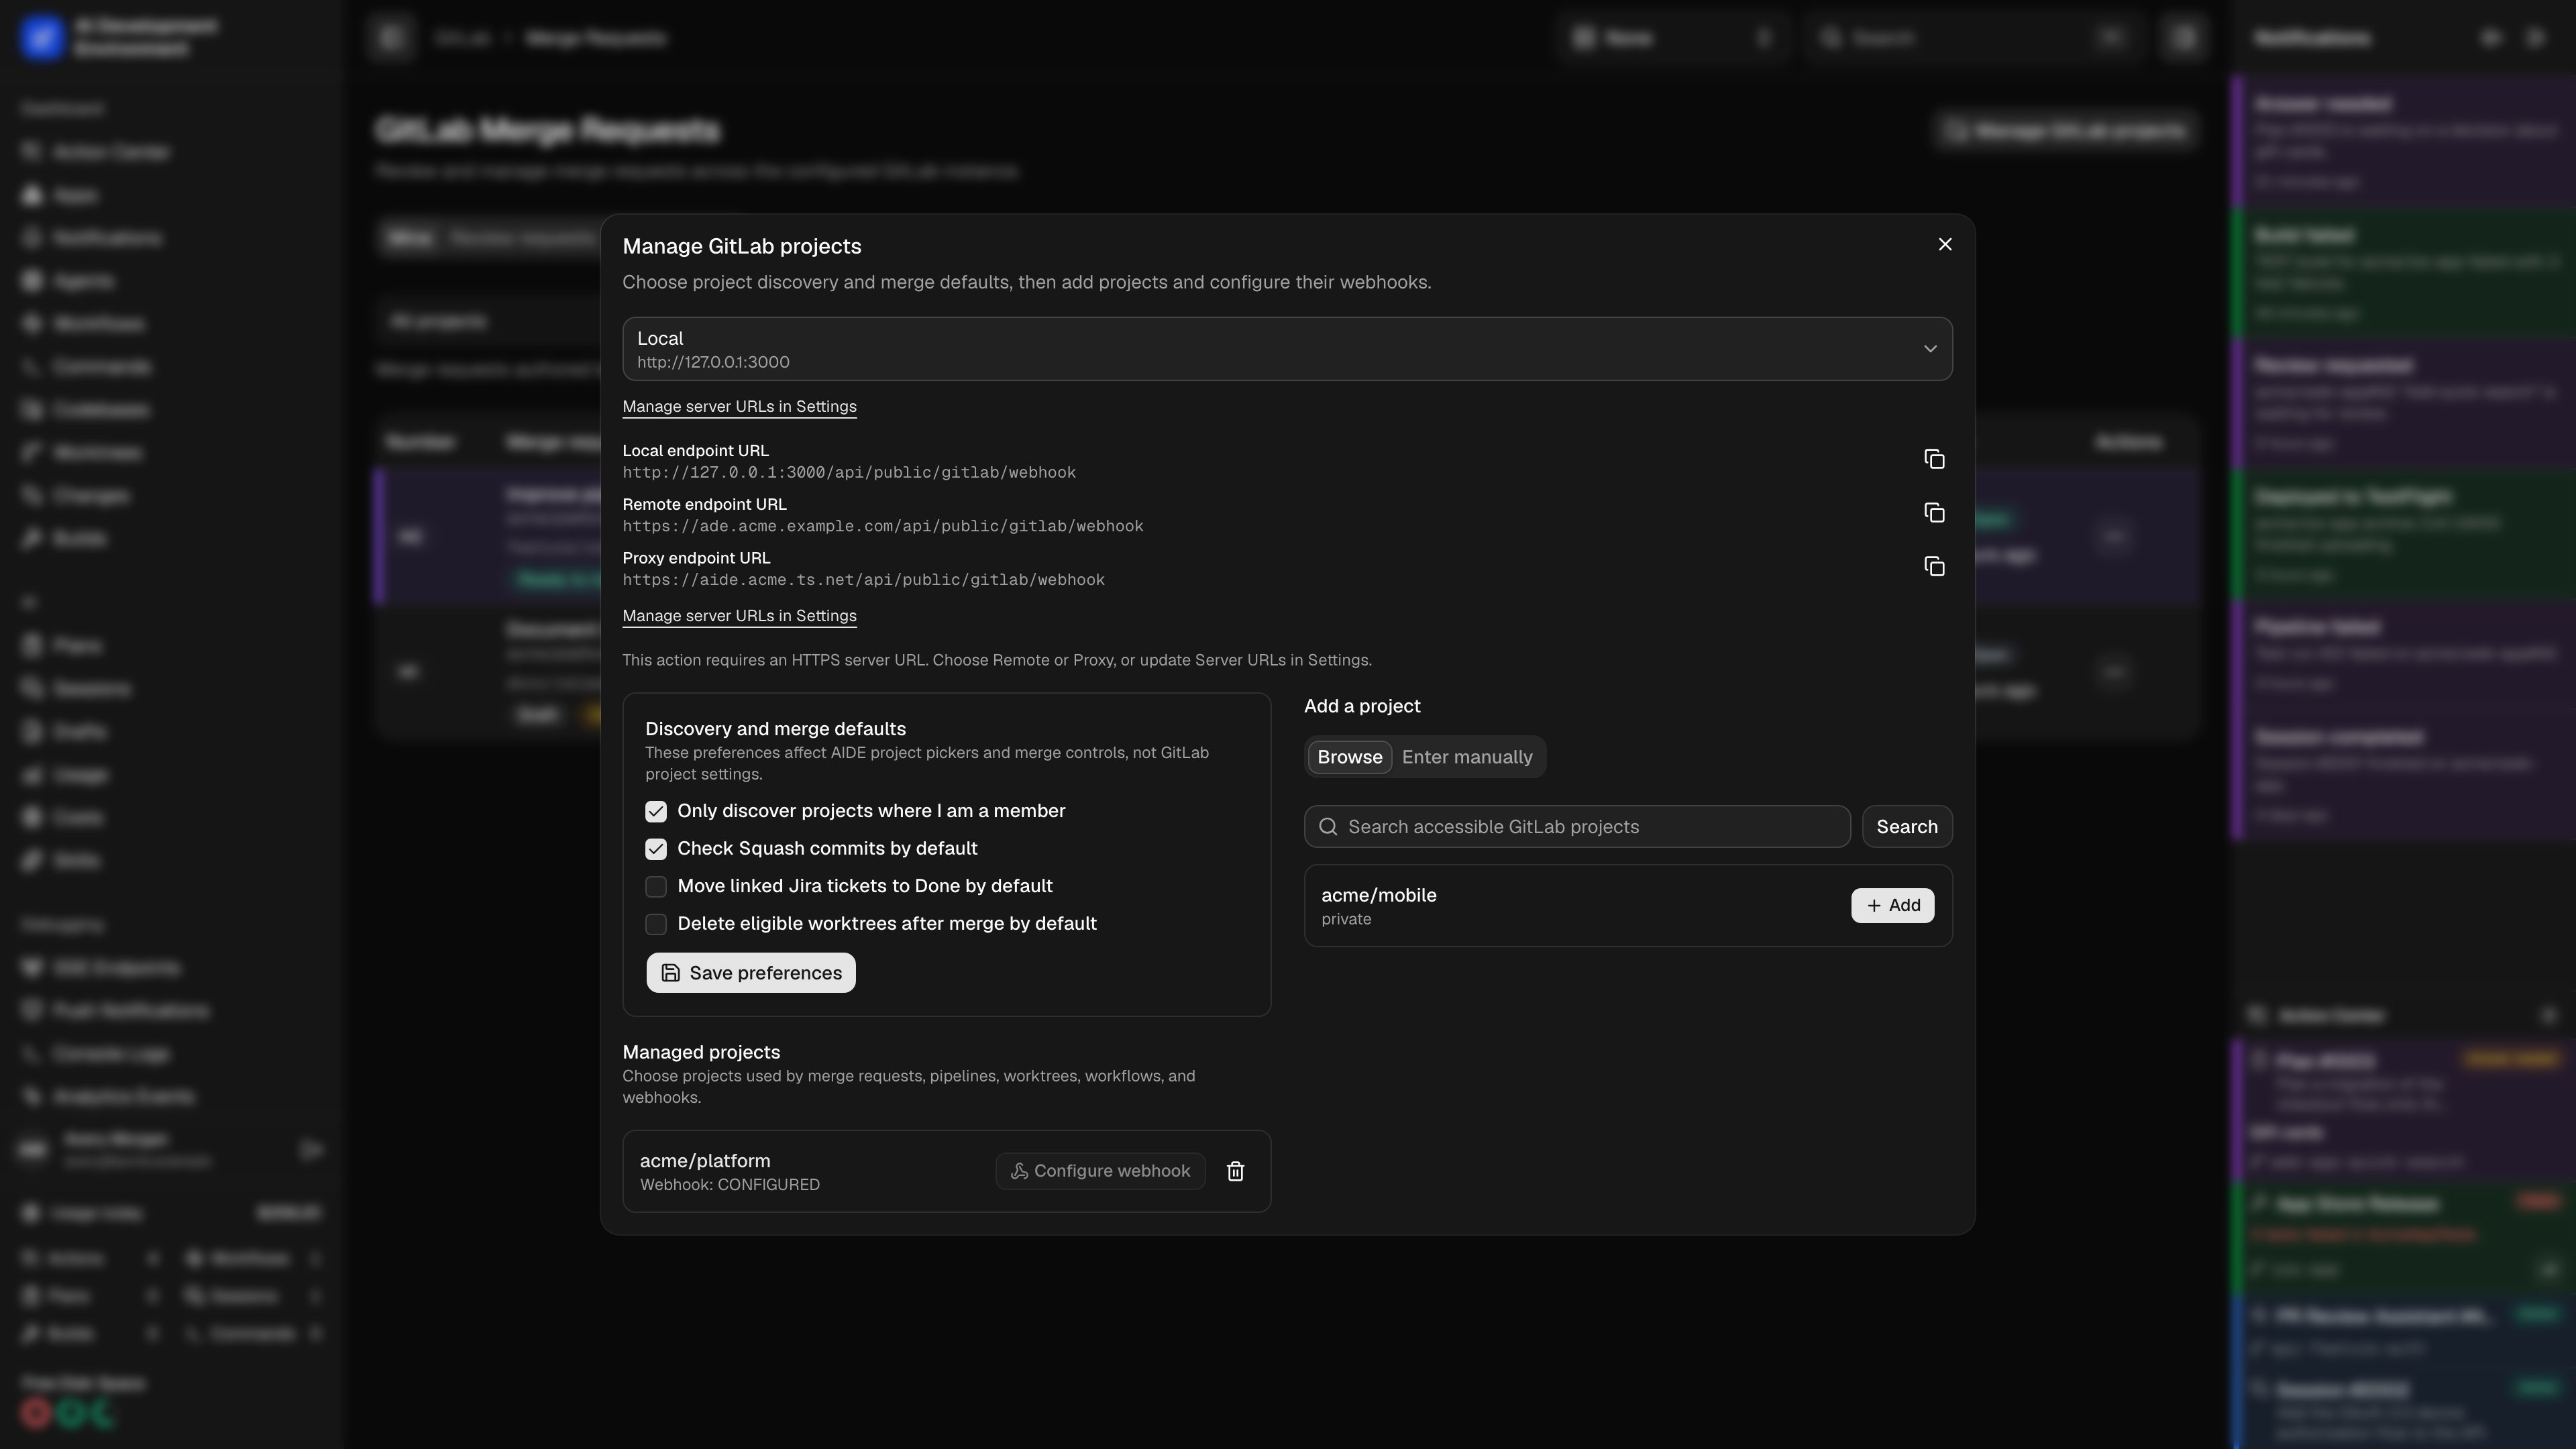This screenshot has height=1449, width=2576.
Task: Switch to the Enter manually tab
Action: (x=1467, y=757)
